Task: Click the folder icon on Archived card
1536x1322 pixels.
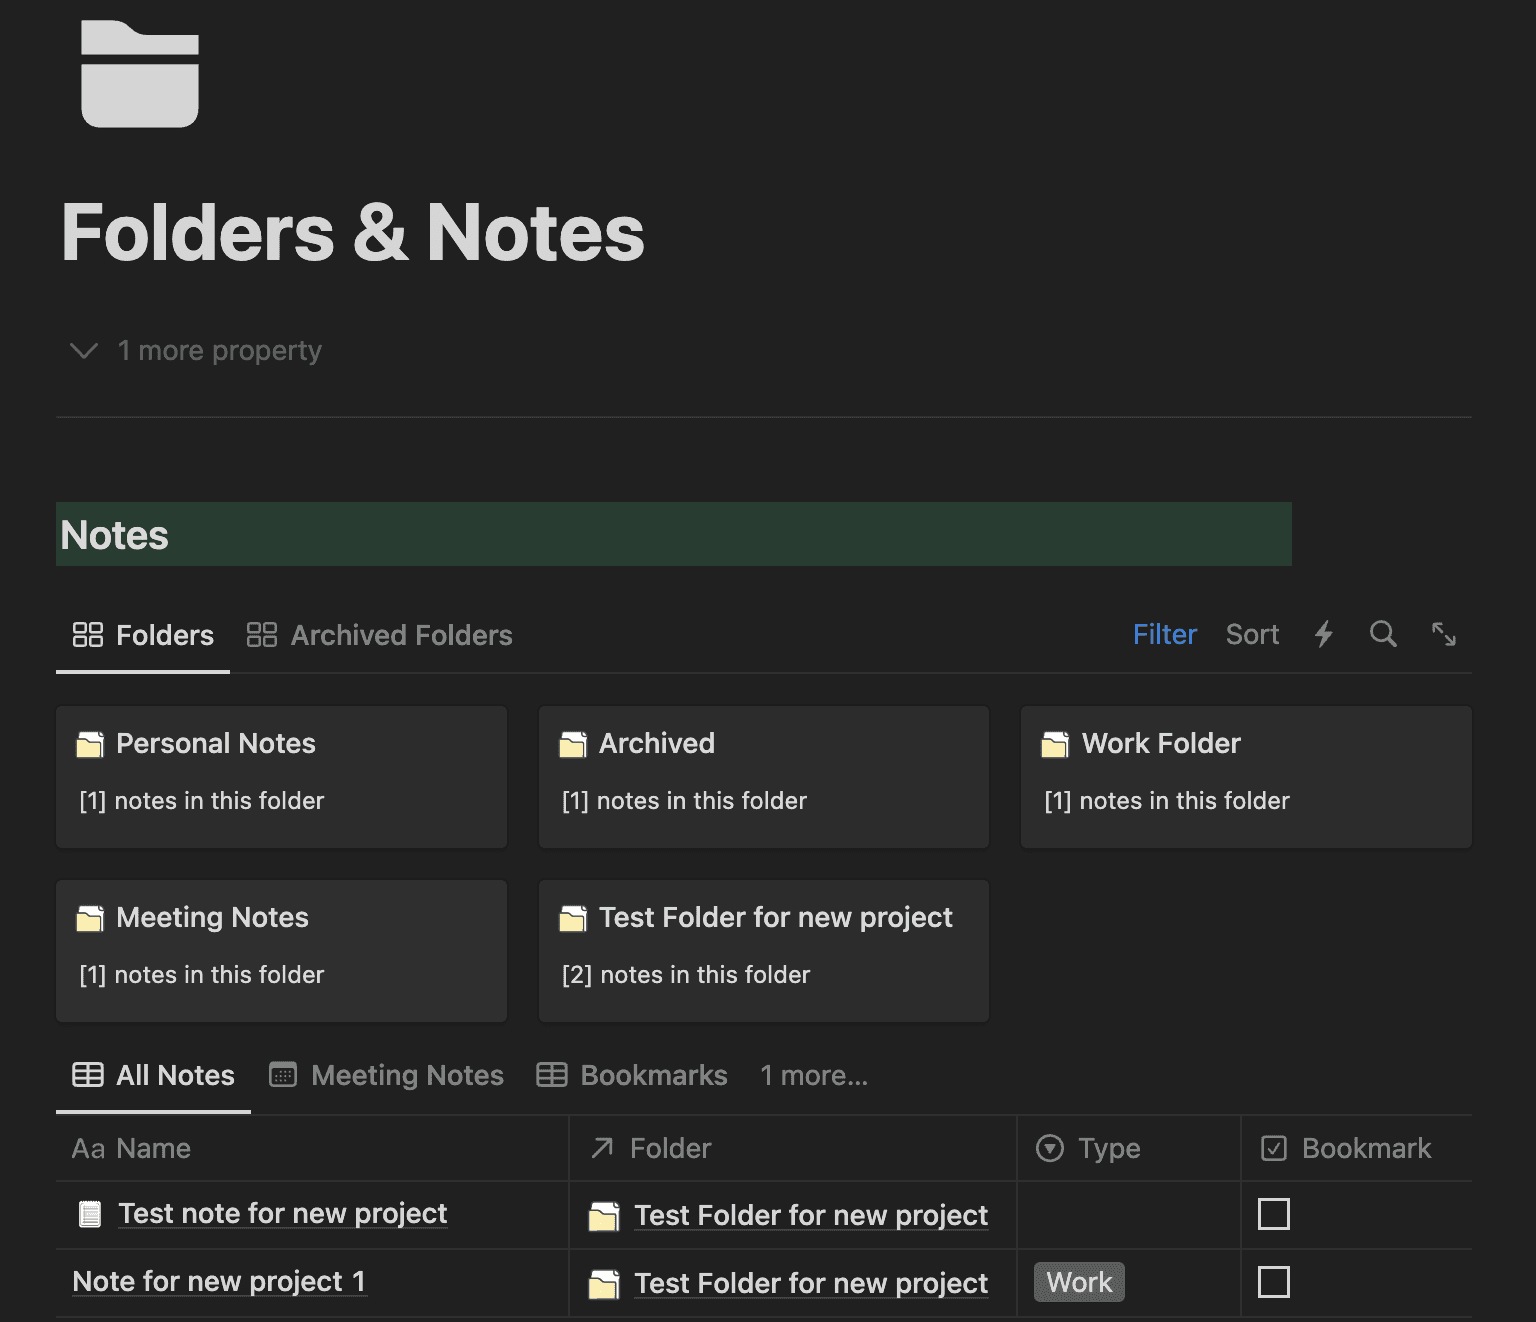Action: click(x=573, y=744)
